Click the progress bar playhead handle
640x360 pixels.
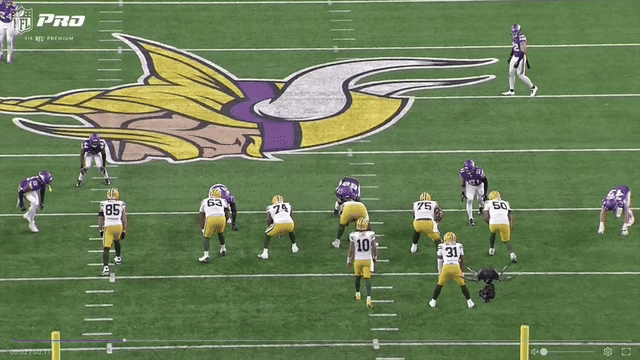click(124, 340)
